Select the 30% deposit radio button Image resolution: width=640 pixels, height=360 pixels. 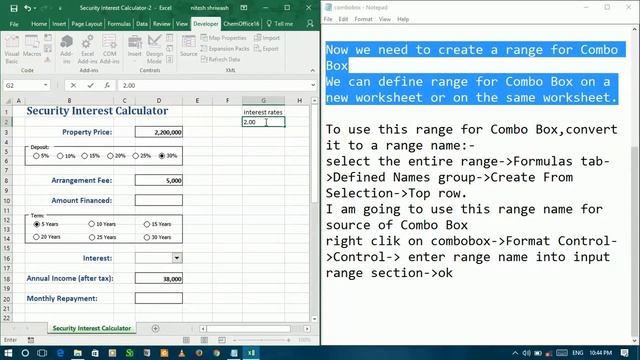162,156
